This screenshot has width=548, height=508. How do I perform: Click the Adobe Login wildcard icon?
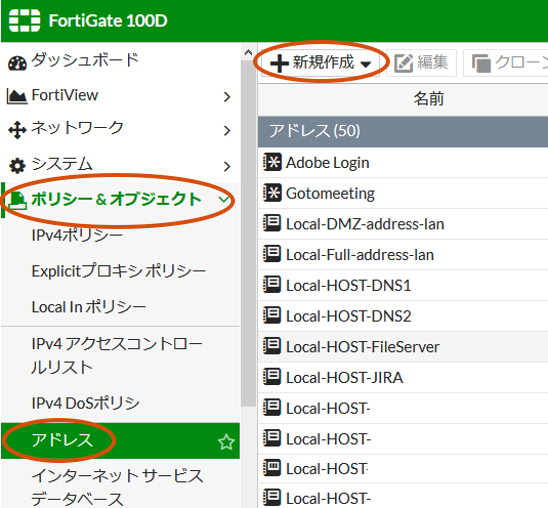click(x=272, y=162)
